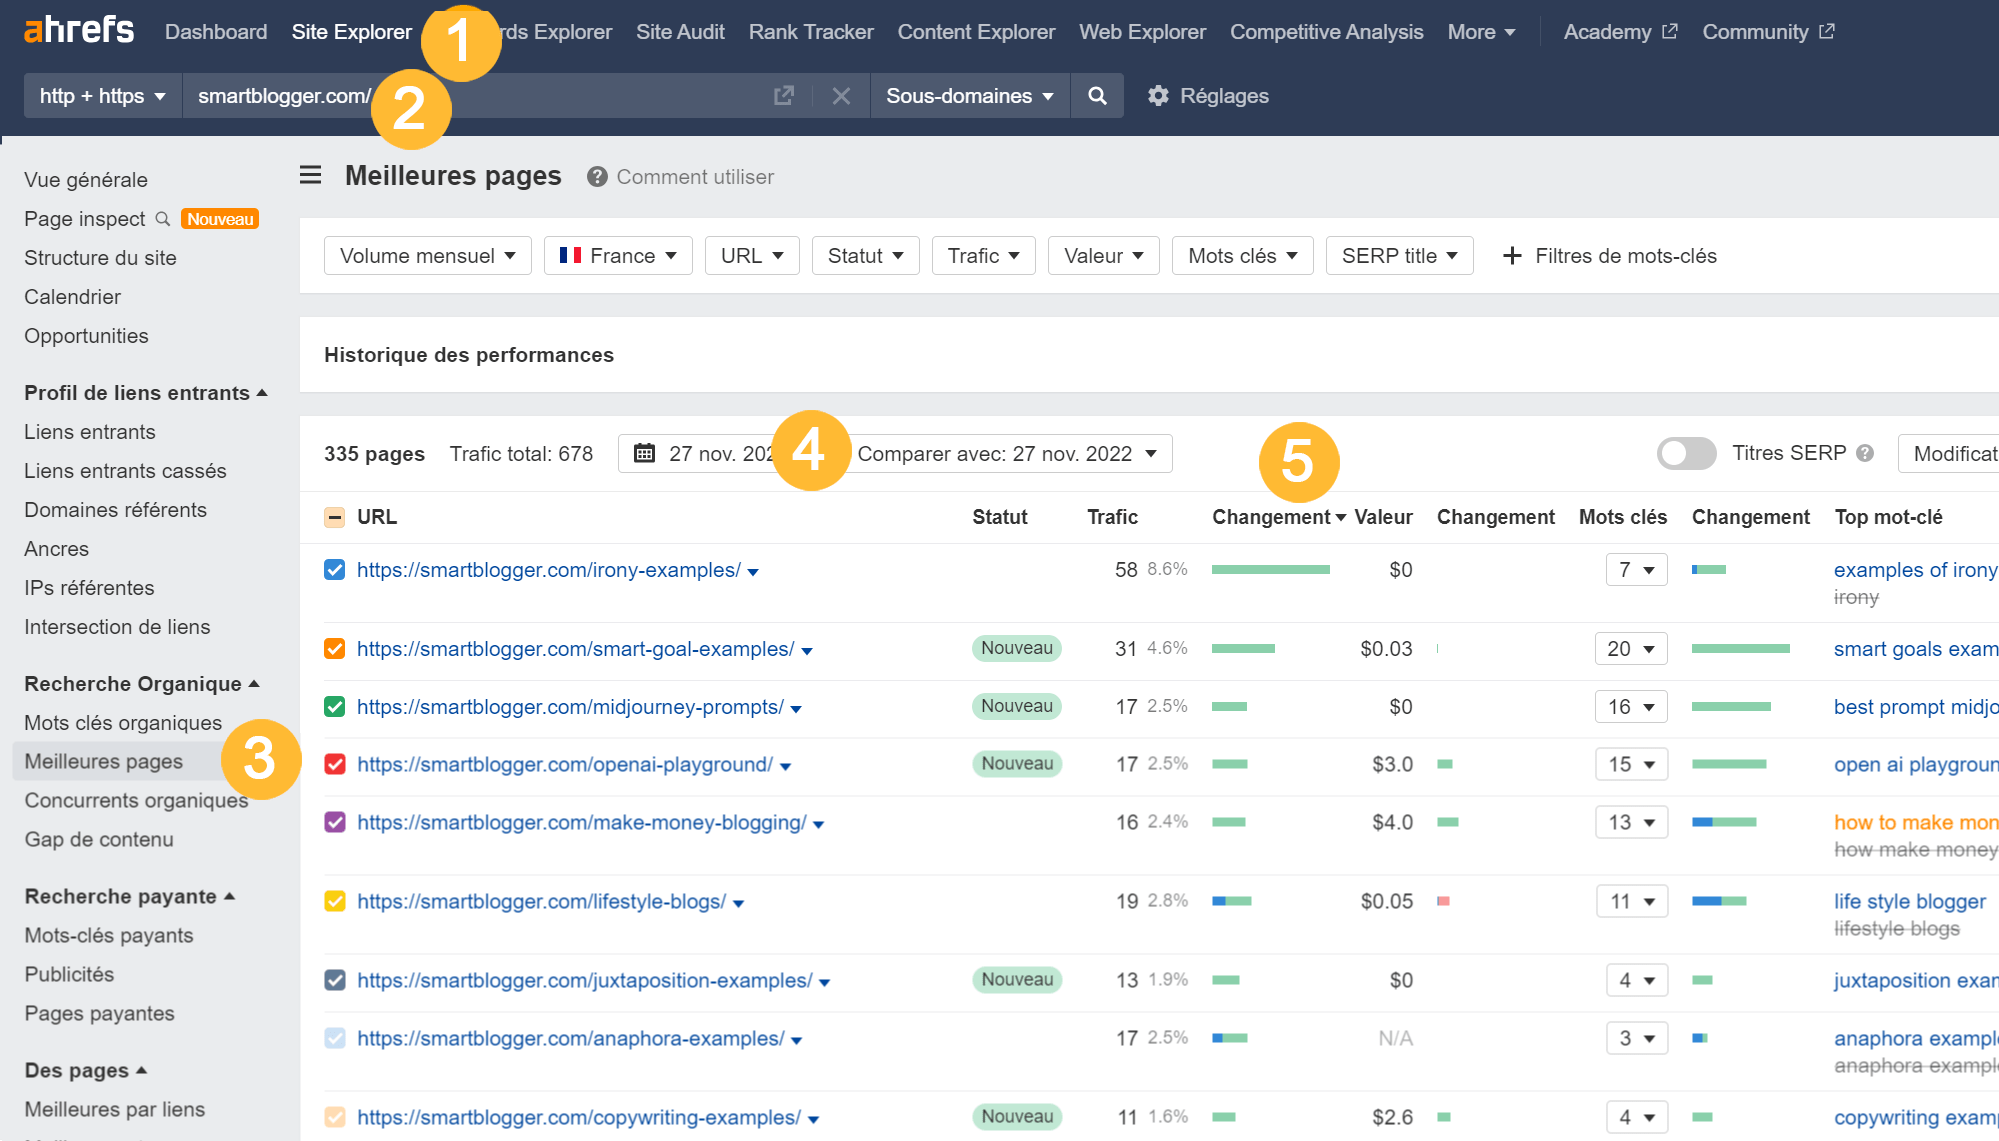
Task: Open smartblogger.com in a new tab via external-link icon
Action: pos(784,95)
